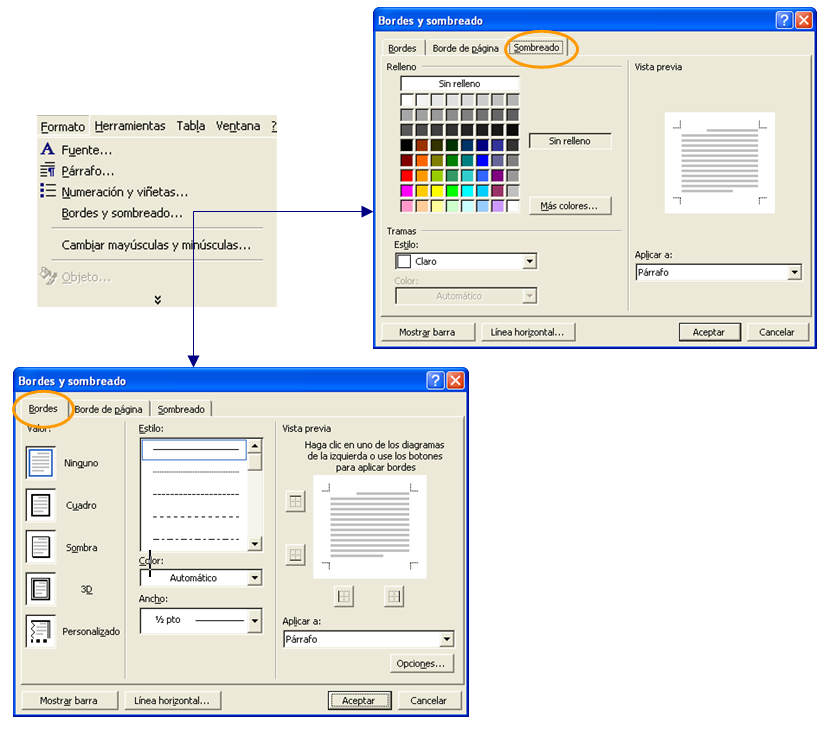Open the Estilo Claro pattern dropdown
Screen dimensions: 828x736
tap(530, 262)
